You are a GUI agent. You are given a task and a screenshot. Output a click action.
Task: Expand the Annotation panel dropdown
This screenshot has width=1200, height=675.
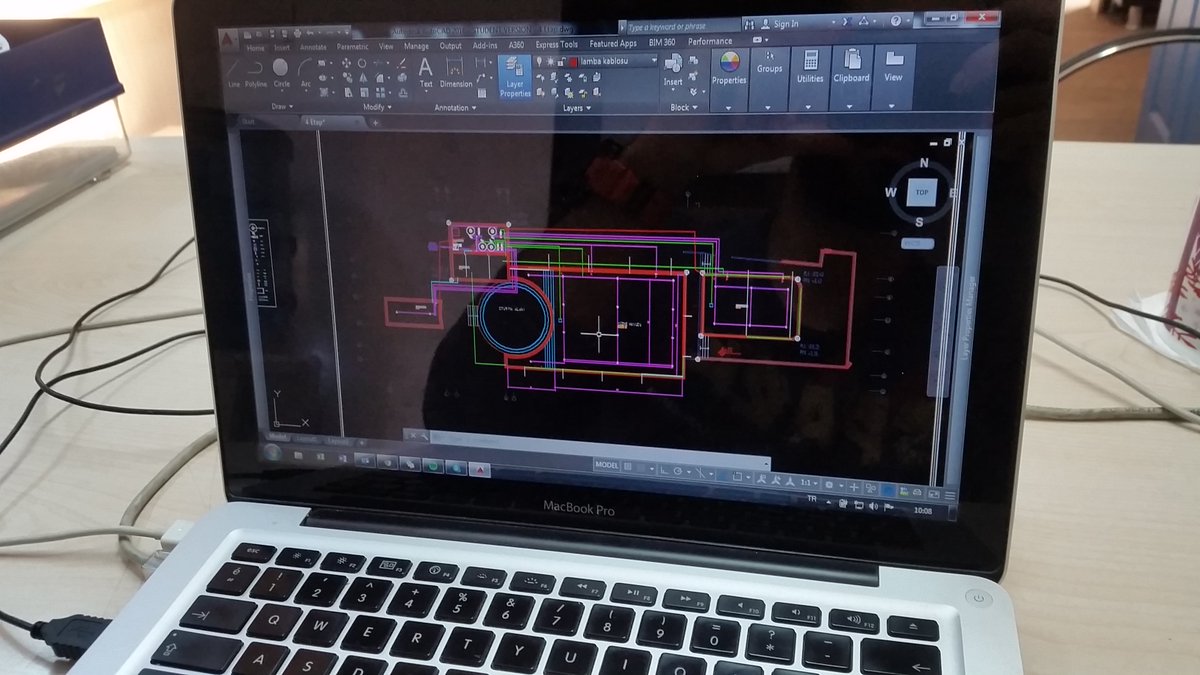[457, 108]
